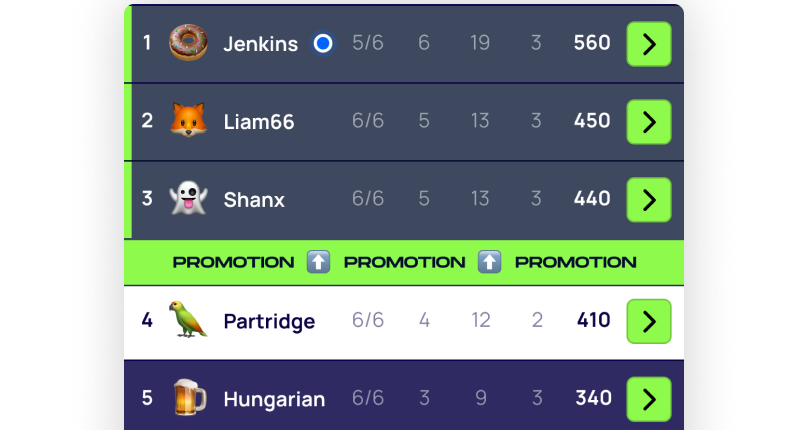The image size is (808, 432).
Task: Click the first up-arrow icon in the promotion banner
Action: (x=318, y=262)
